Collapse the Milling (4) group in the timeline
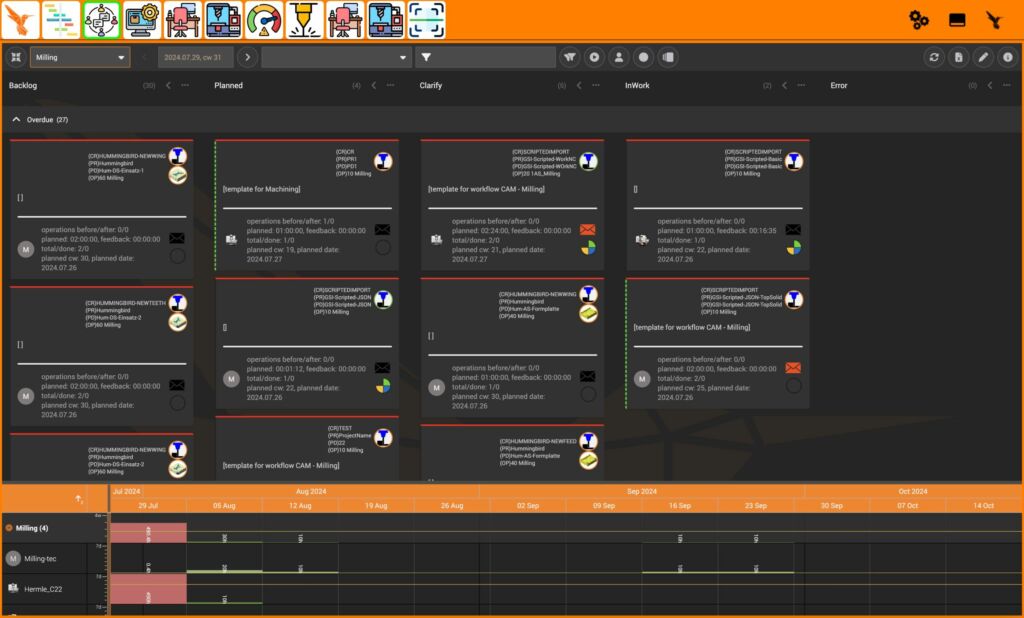Image resolution: width=1024 pixels, height=618 pixels. (x=9, y=527)
